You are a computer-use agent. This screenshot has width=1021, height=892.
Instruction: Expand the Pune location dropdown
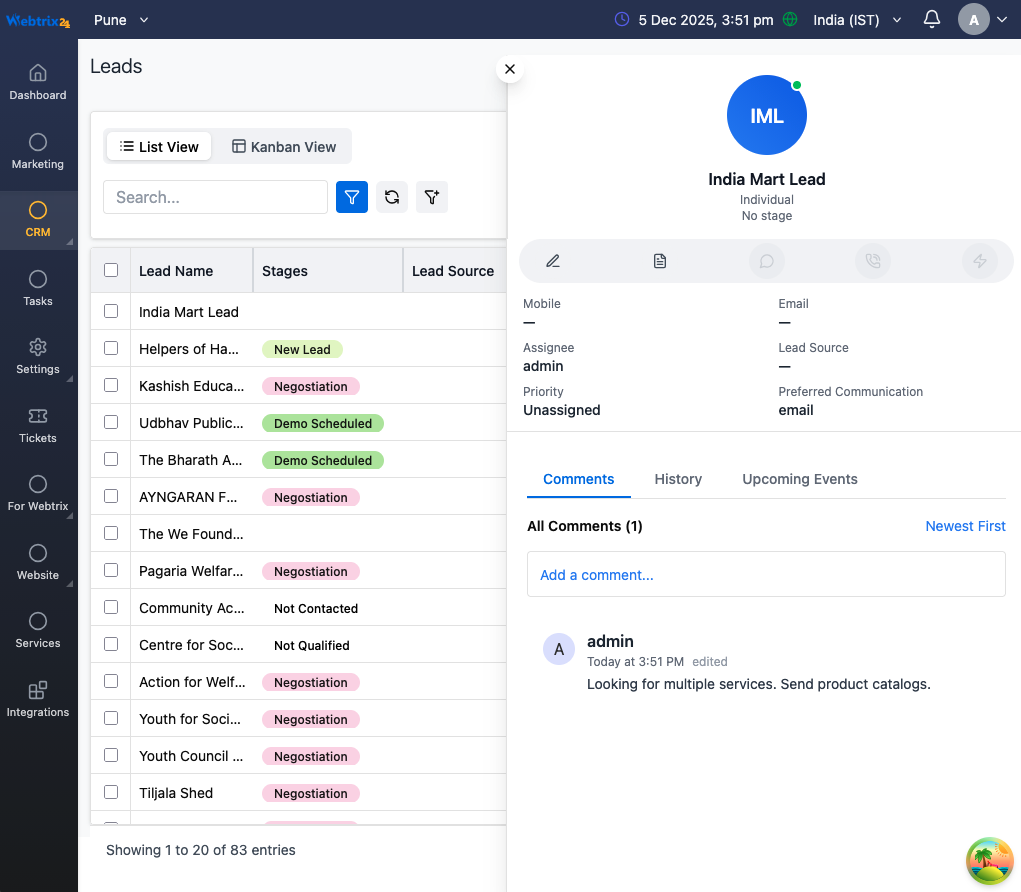[121, 20]
